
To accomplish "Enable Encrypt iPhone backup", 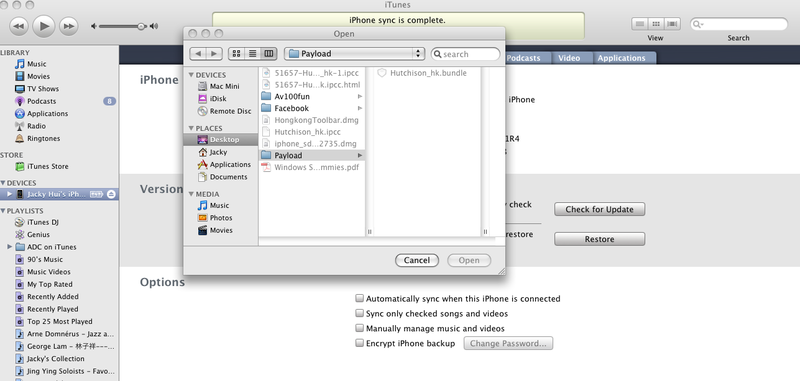I will coord(360,343).
